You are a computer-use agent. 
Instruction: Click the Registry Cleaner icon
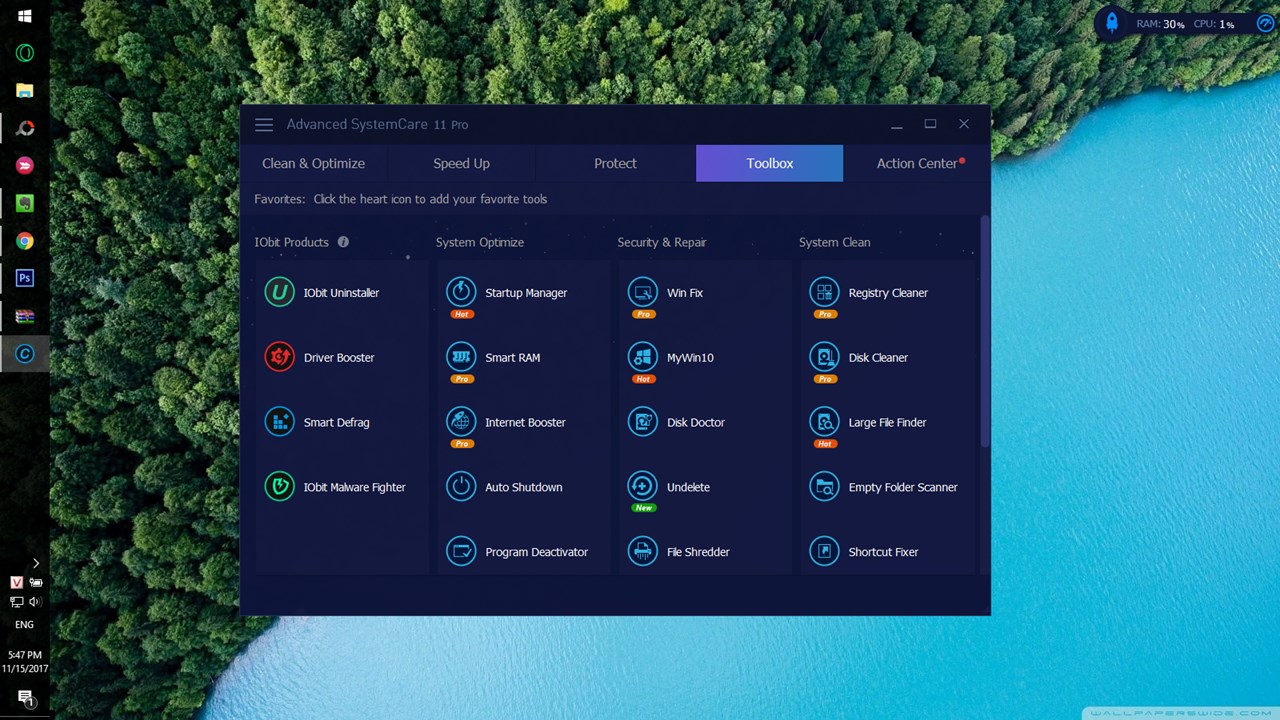coord(824,292)
